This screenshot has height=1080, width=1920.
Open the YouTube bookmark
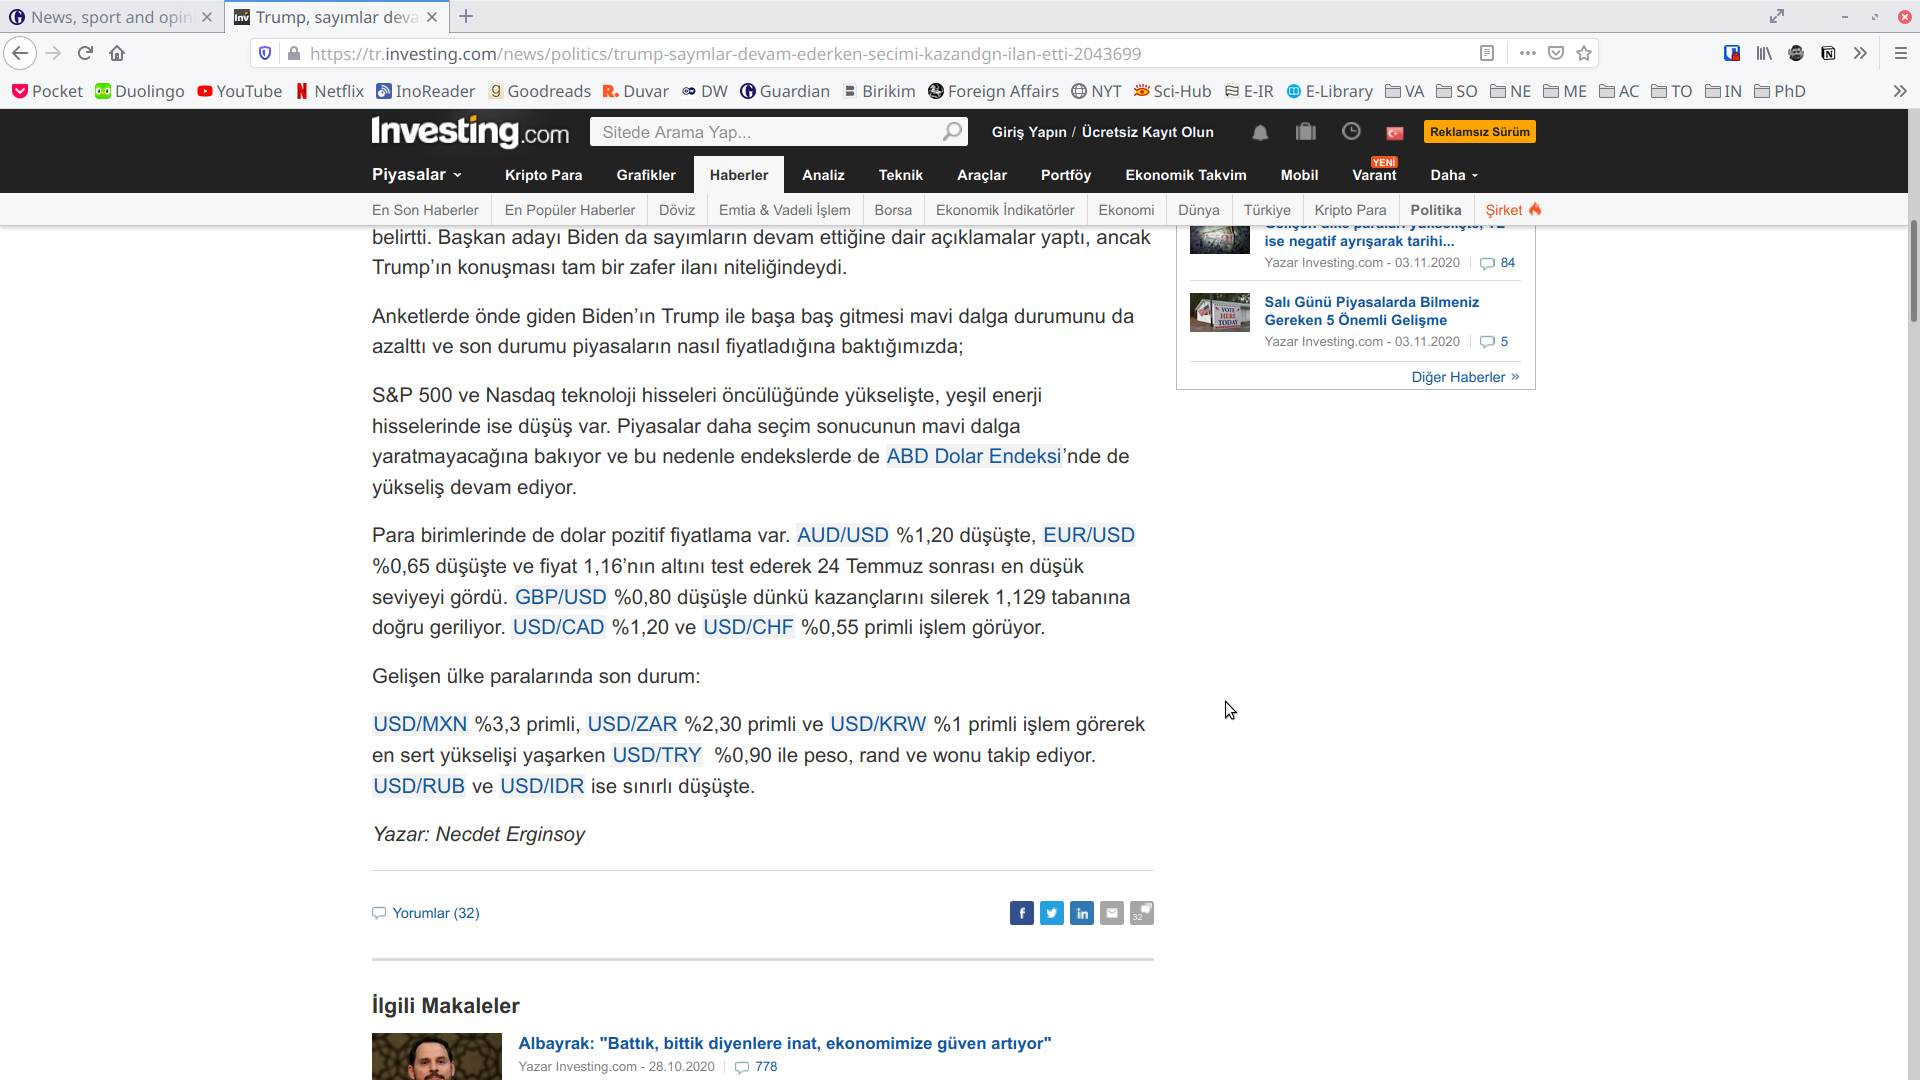pyautogui.click(x=240, y=91)
